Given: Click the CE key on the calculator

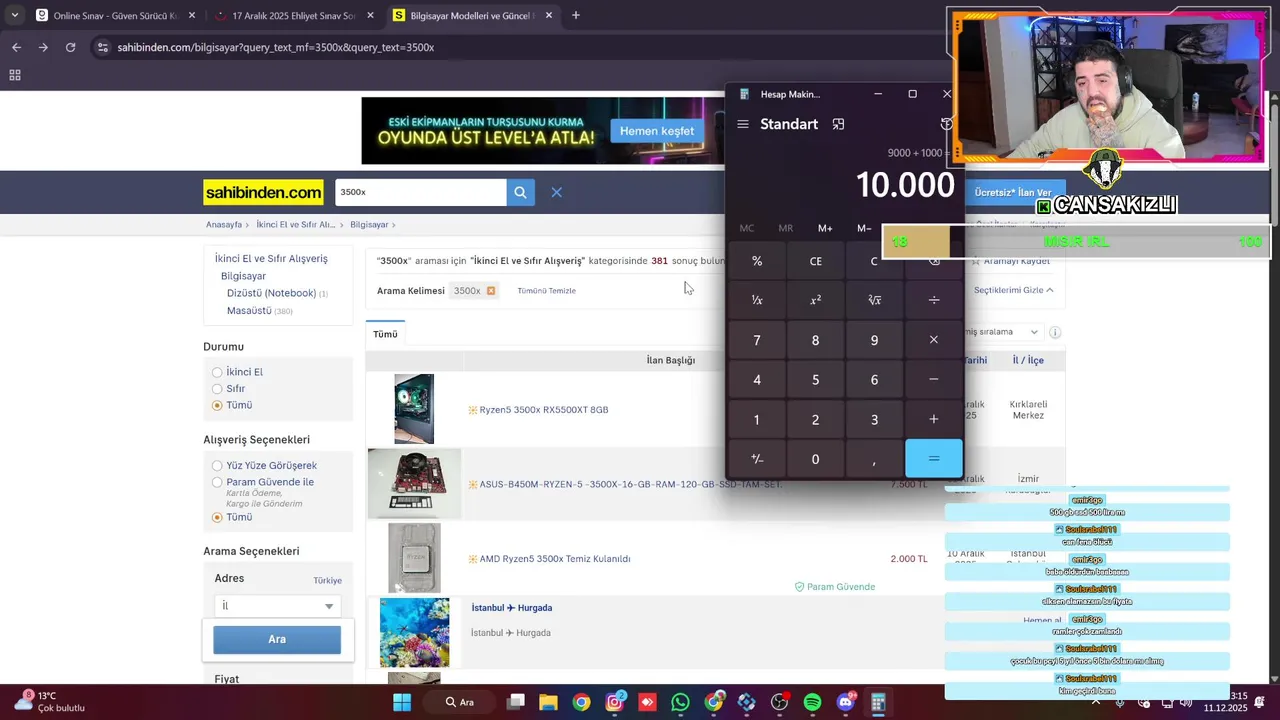Looking at the screenshot, I should click(815, 261).
